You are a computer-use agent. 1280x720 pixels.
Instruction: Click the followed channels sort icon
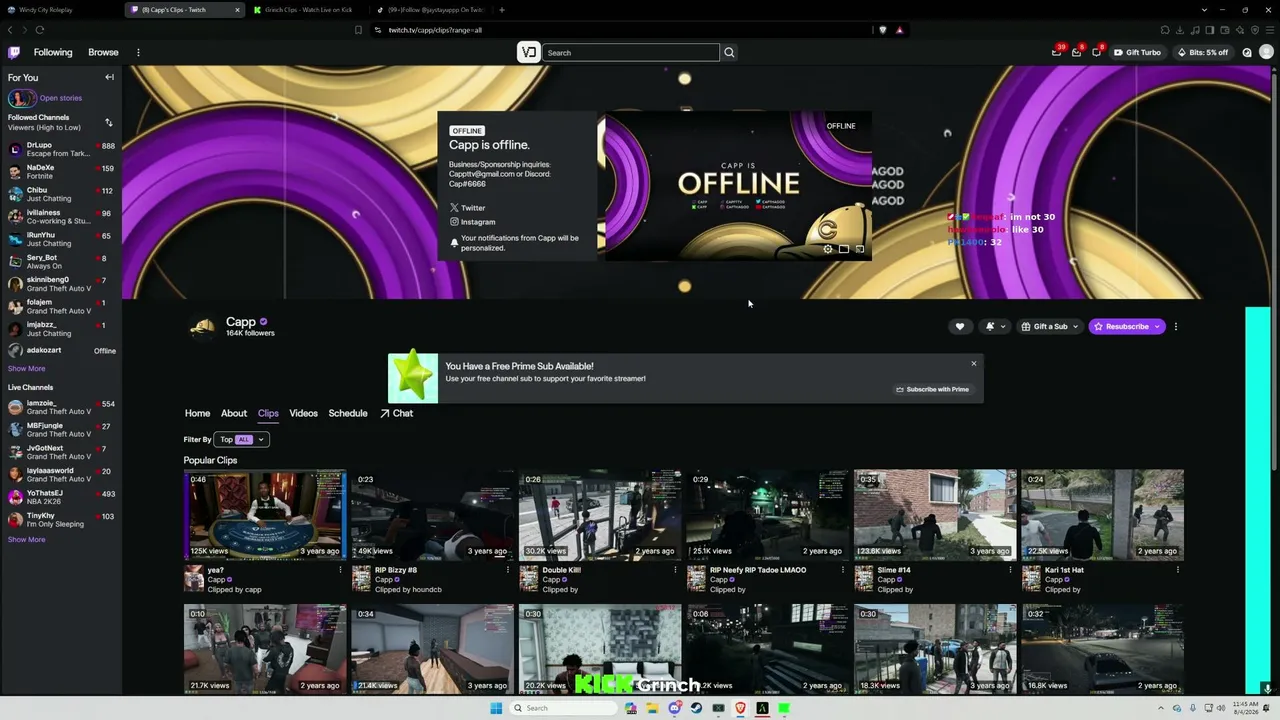[x=108, y=122]
